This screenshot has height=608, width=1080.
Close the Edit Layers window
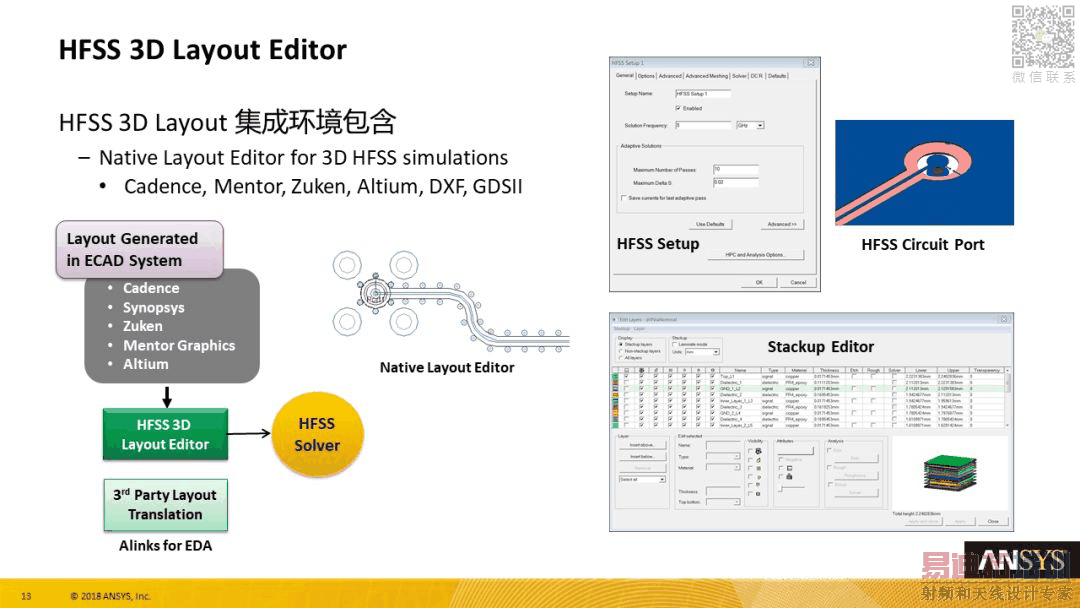tap(1004, 319)
